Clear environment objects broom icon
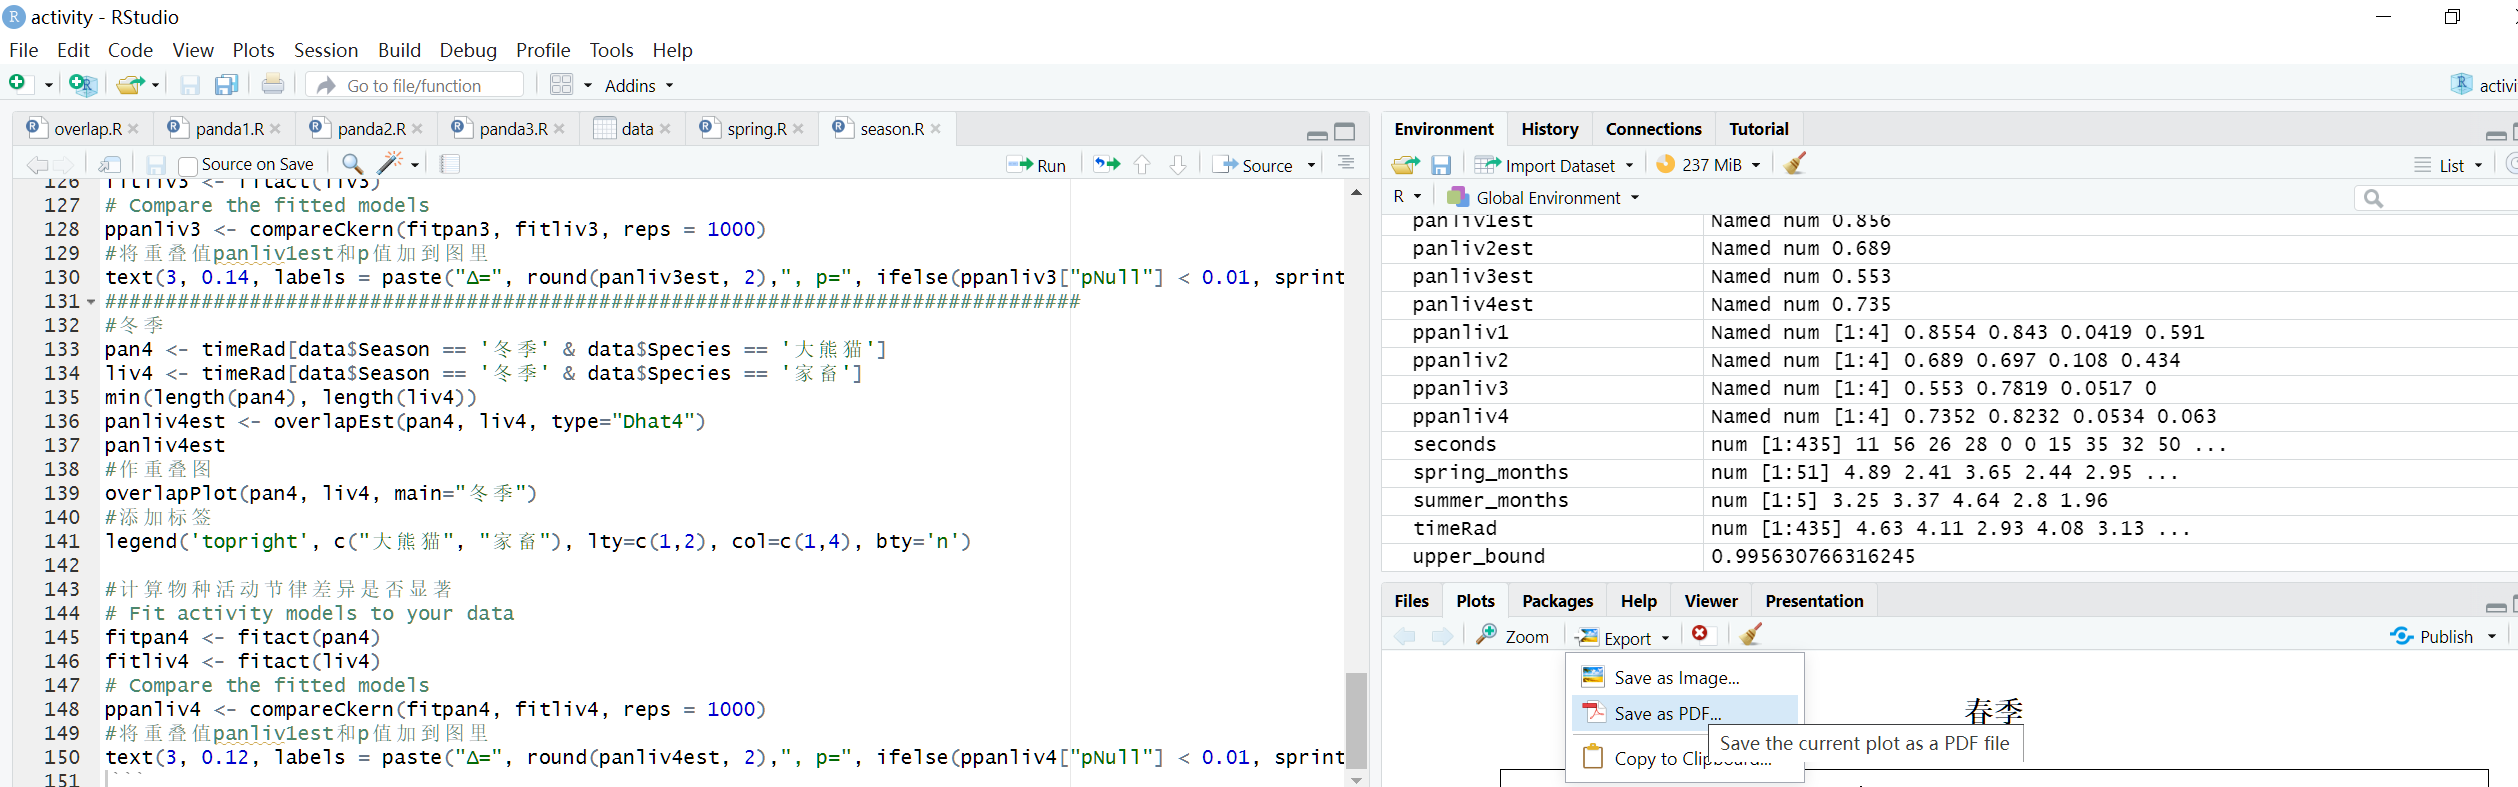 tap(1795, 163)
